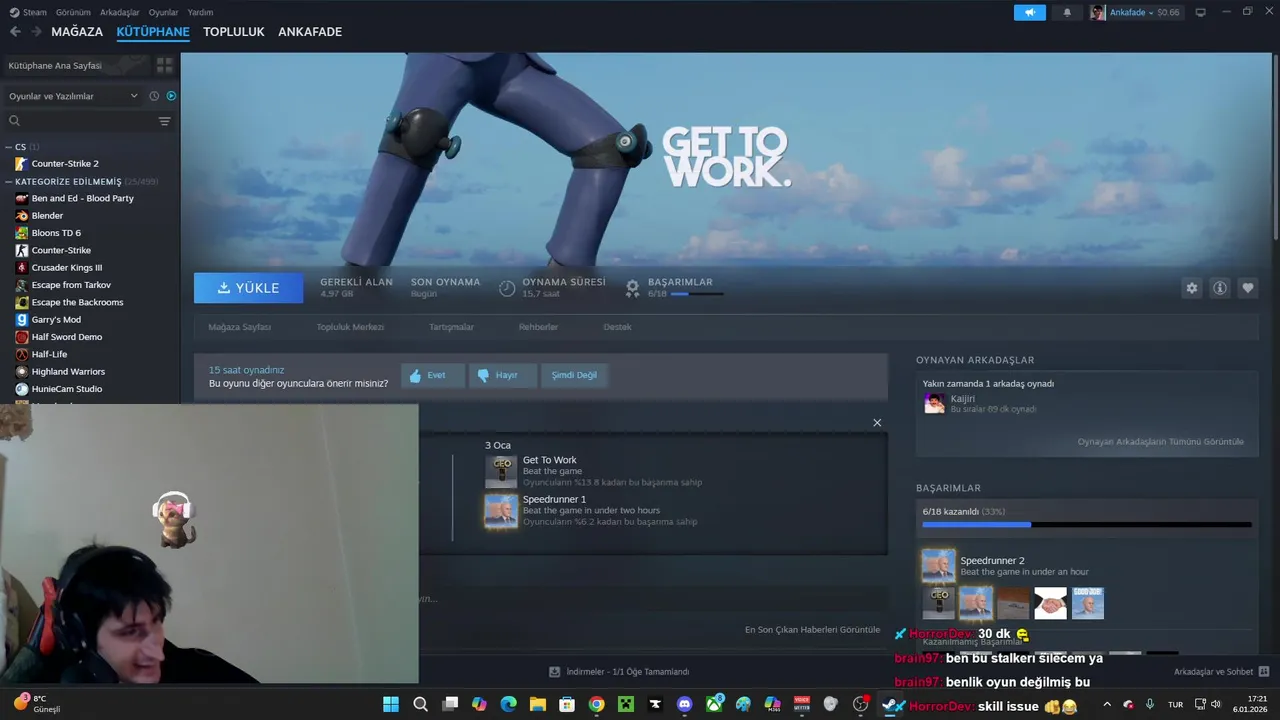Open Mağaza Sayfası link
1280x720 pixels.
click(239, 327)
